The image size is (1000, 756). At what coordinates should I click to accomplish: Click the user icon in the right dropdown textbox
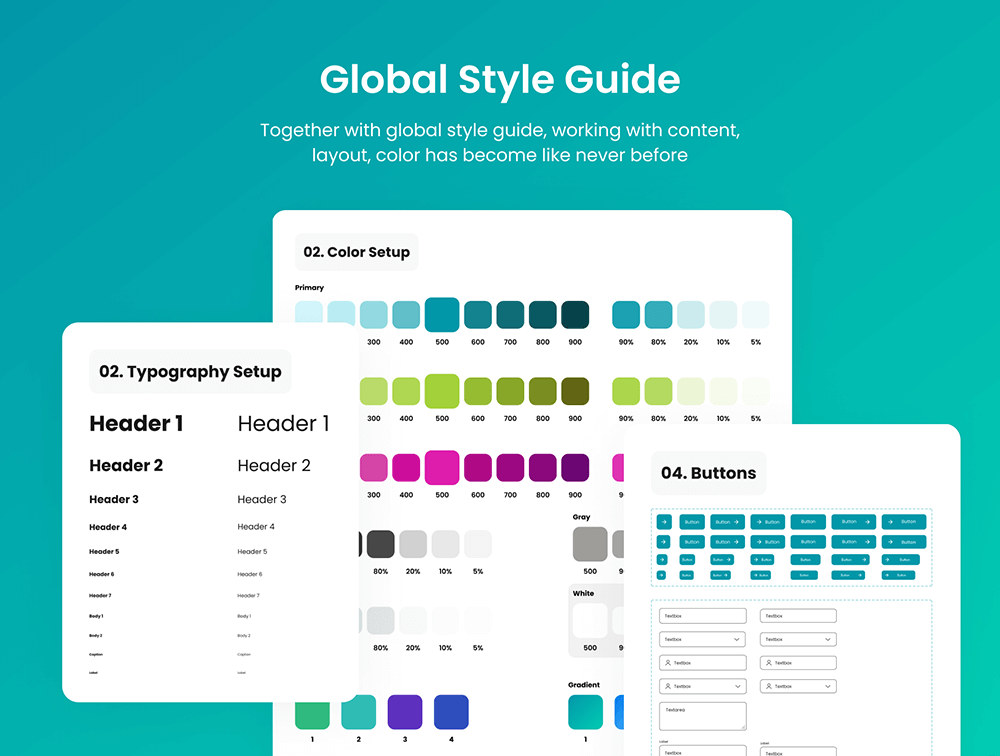768,687
